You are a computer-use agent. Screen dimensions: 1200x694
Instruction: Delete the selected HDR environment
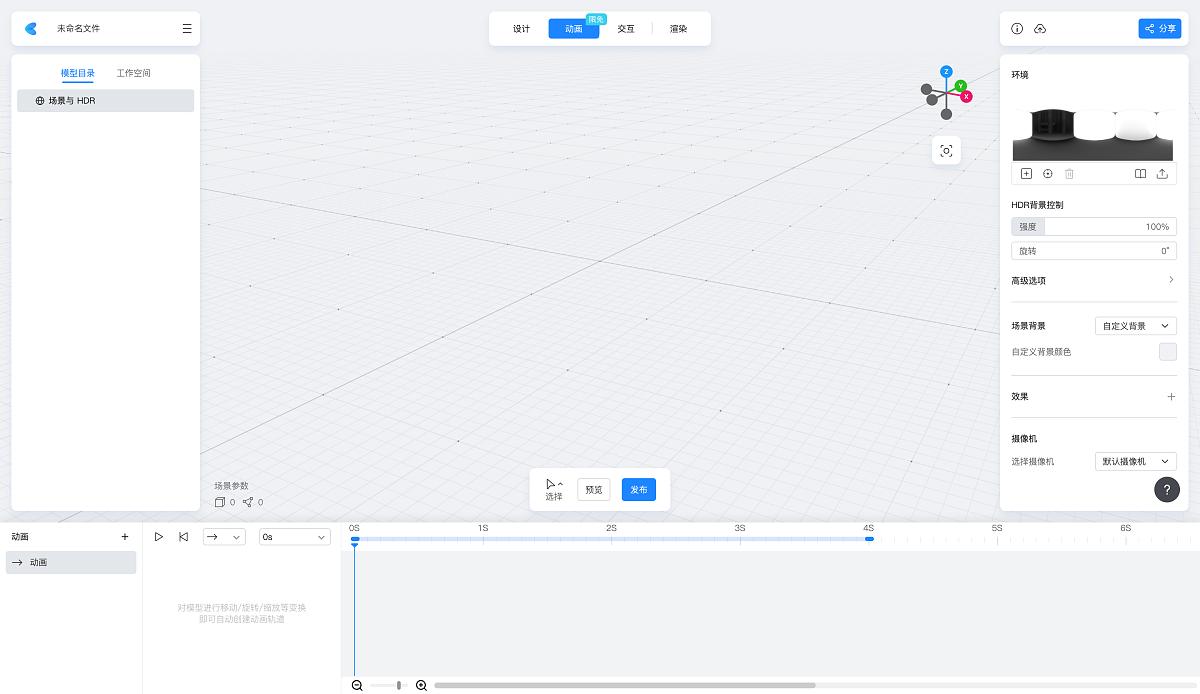pos(1069,173)
